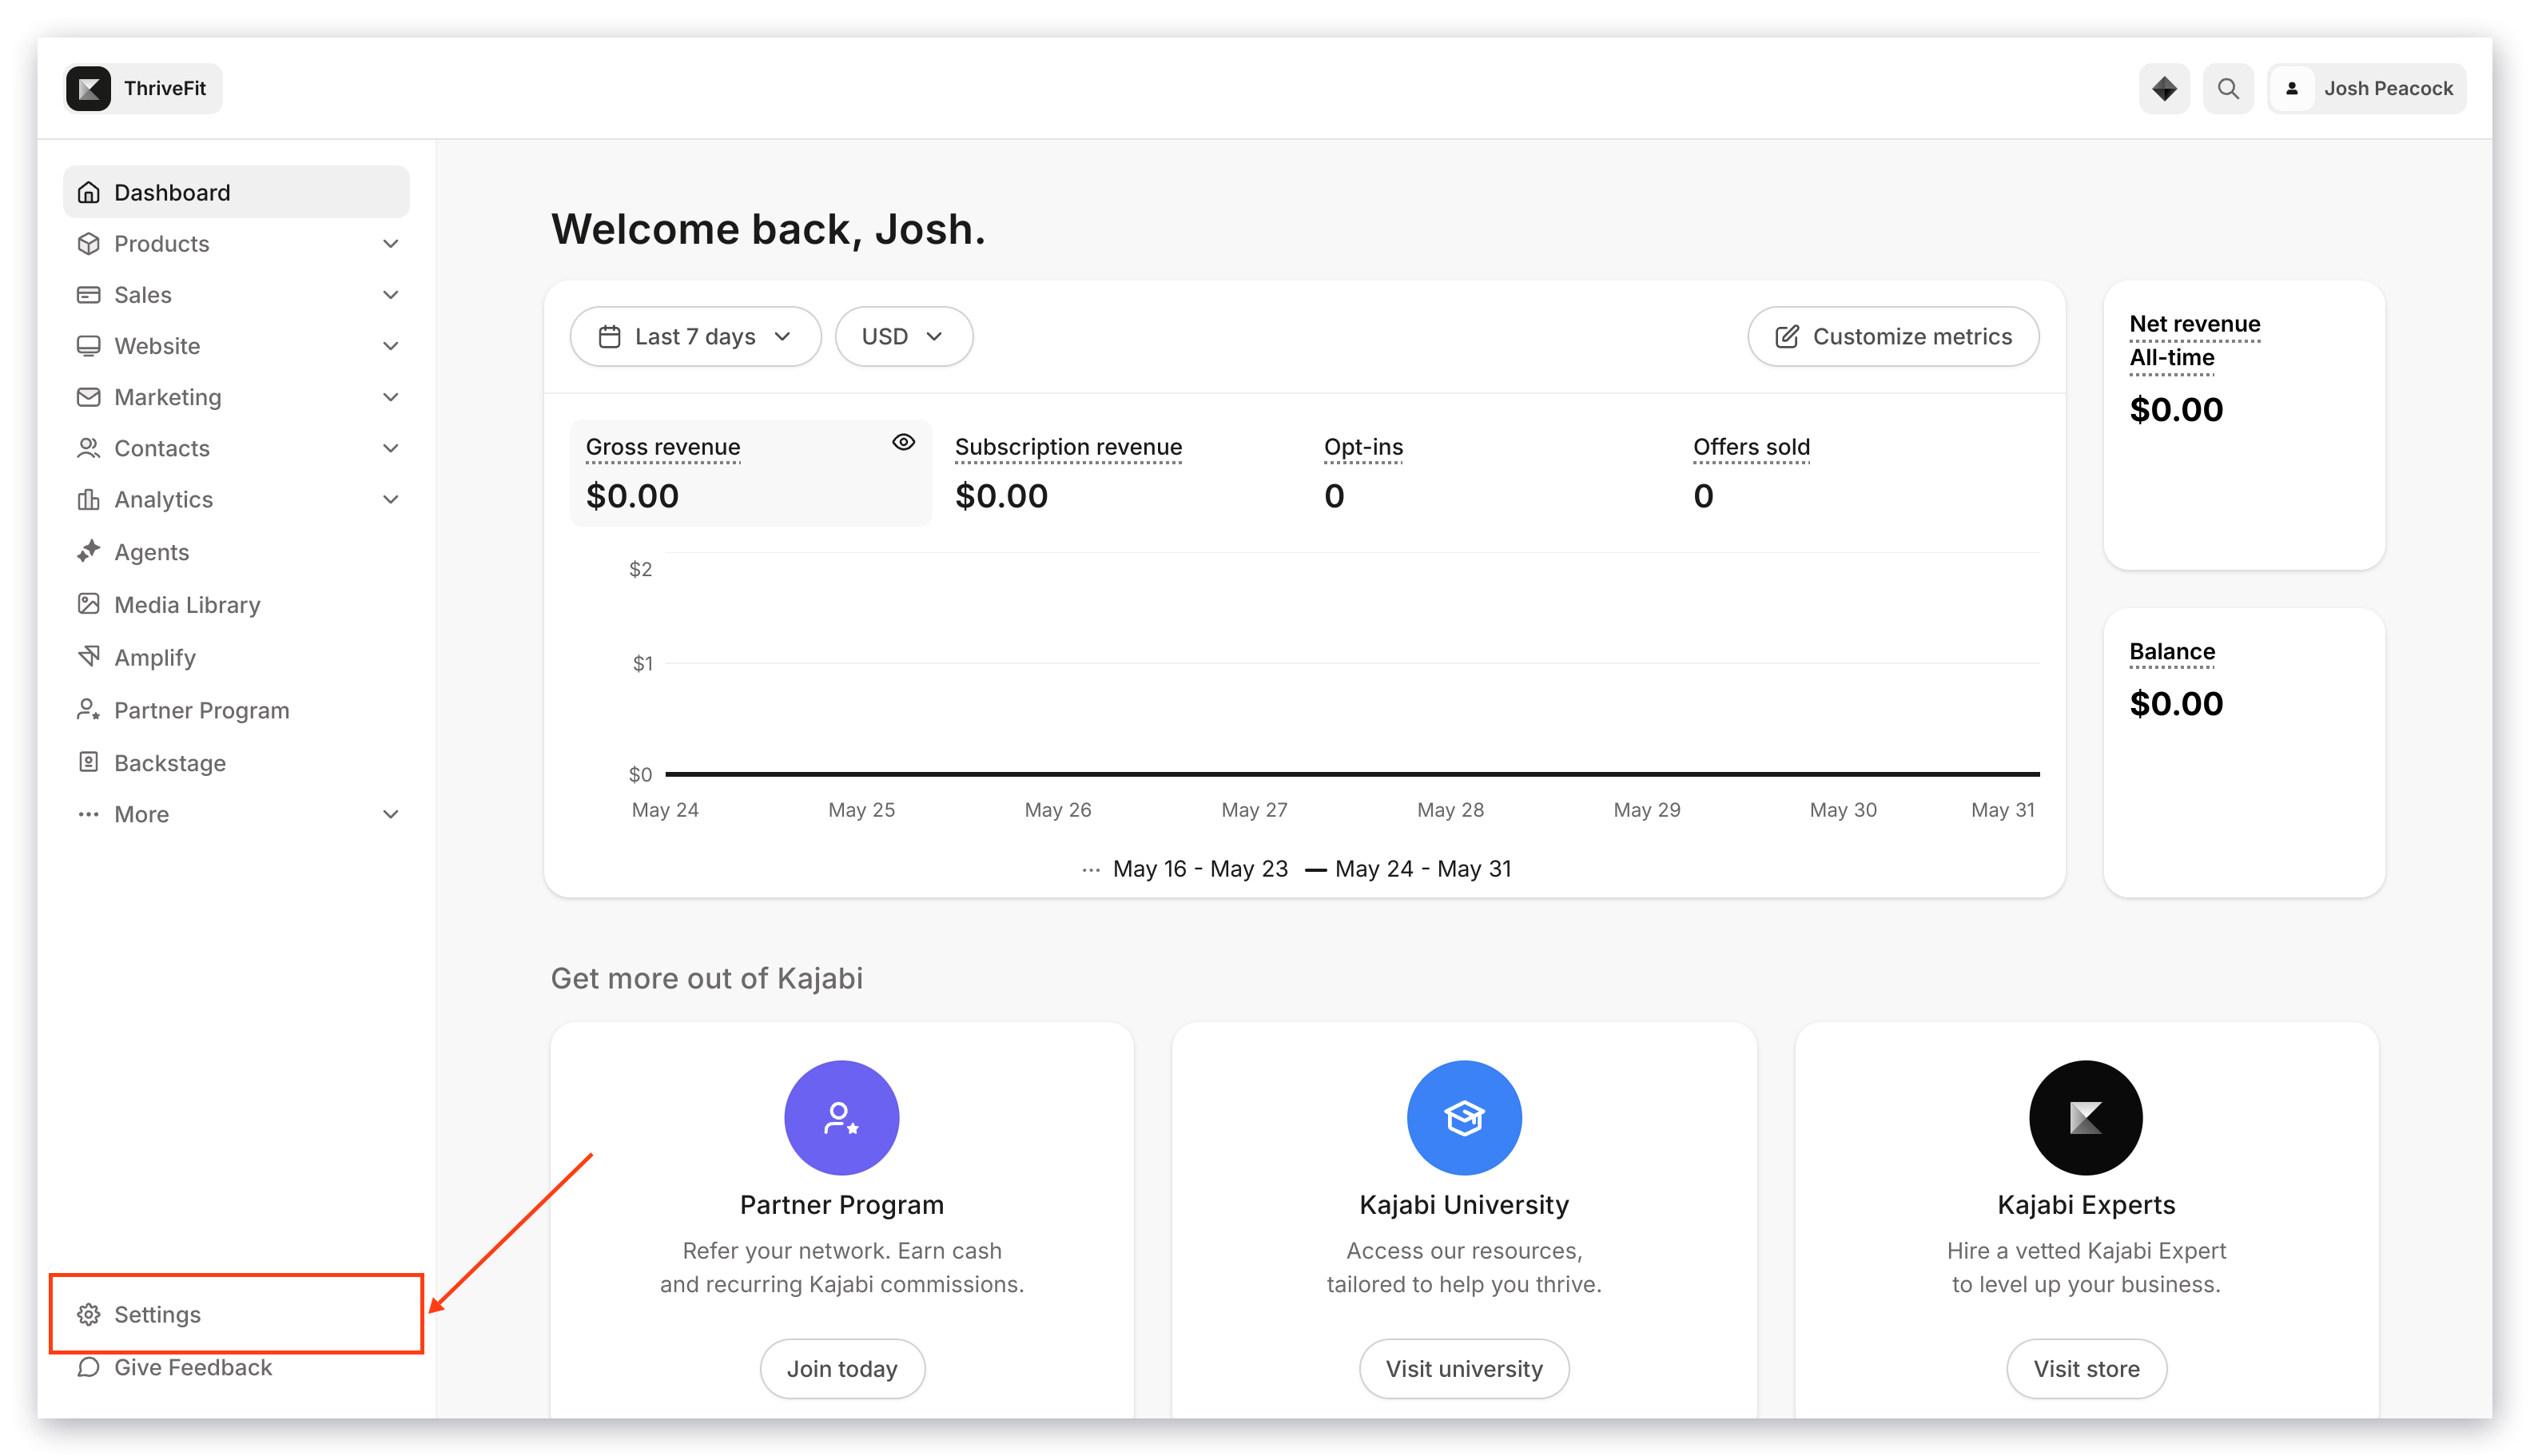Open Agents from the sidebar
The width and height of the screenshot is (2530, 1456).
(236, 551)
